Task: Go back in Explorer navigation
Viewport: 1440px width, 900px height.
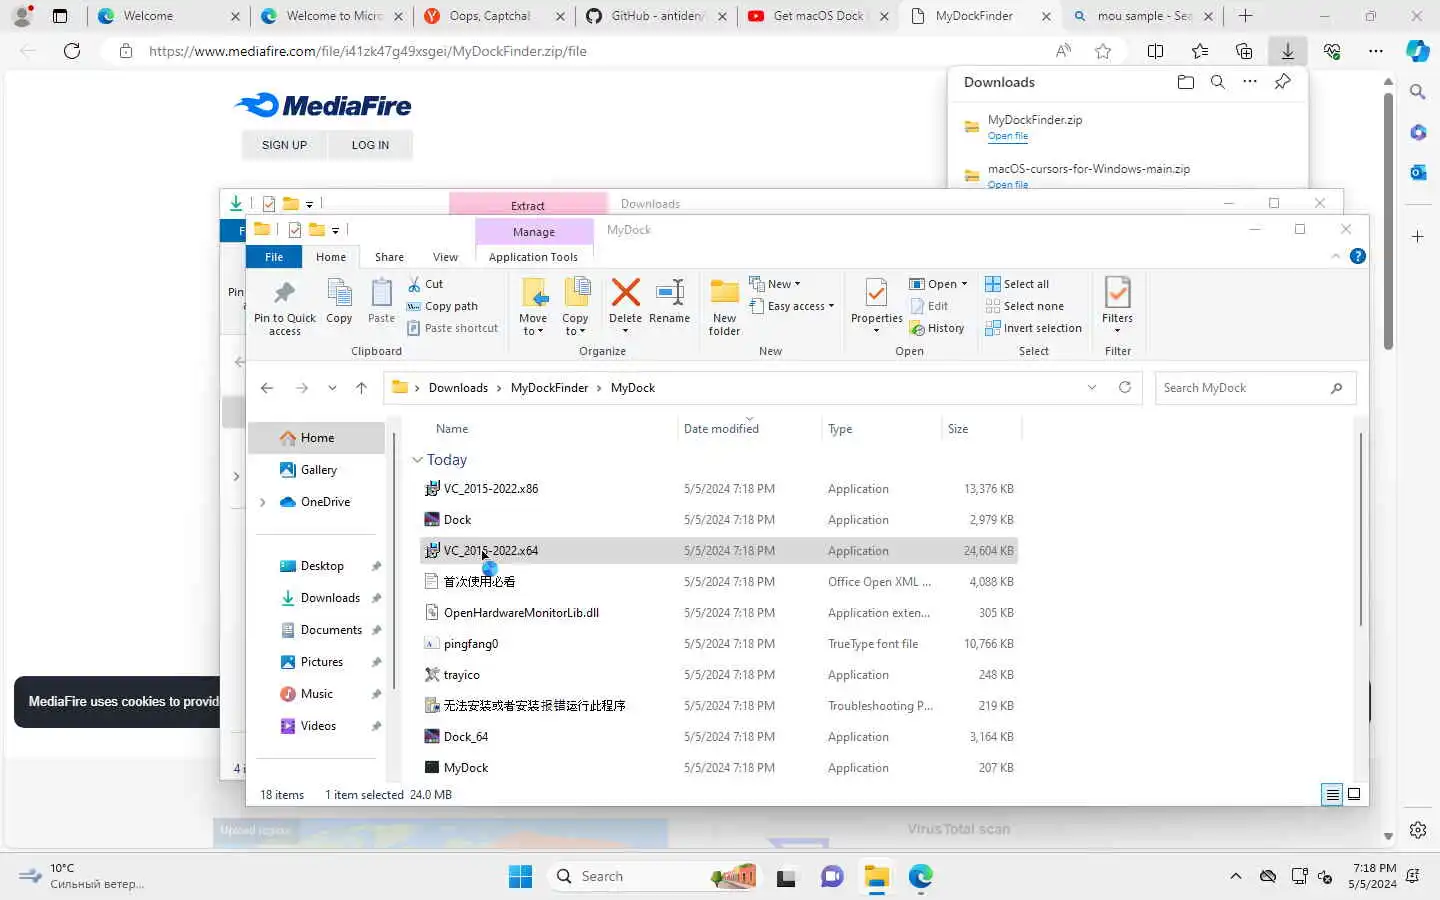Action: (267, 388)
